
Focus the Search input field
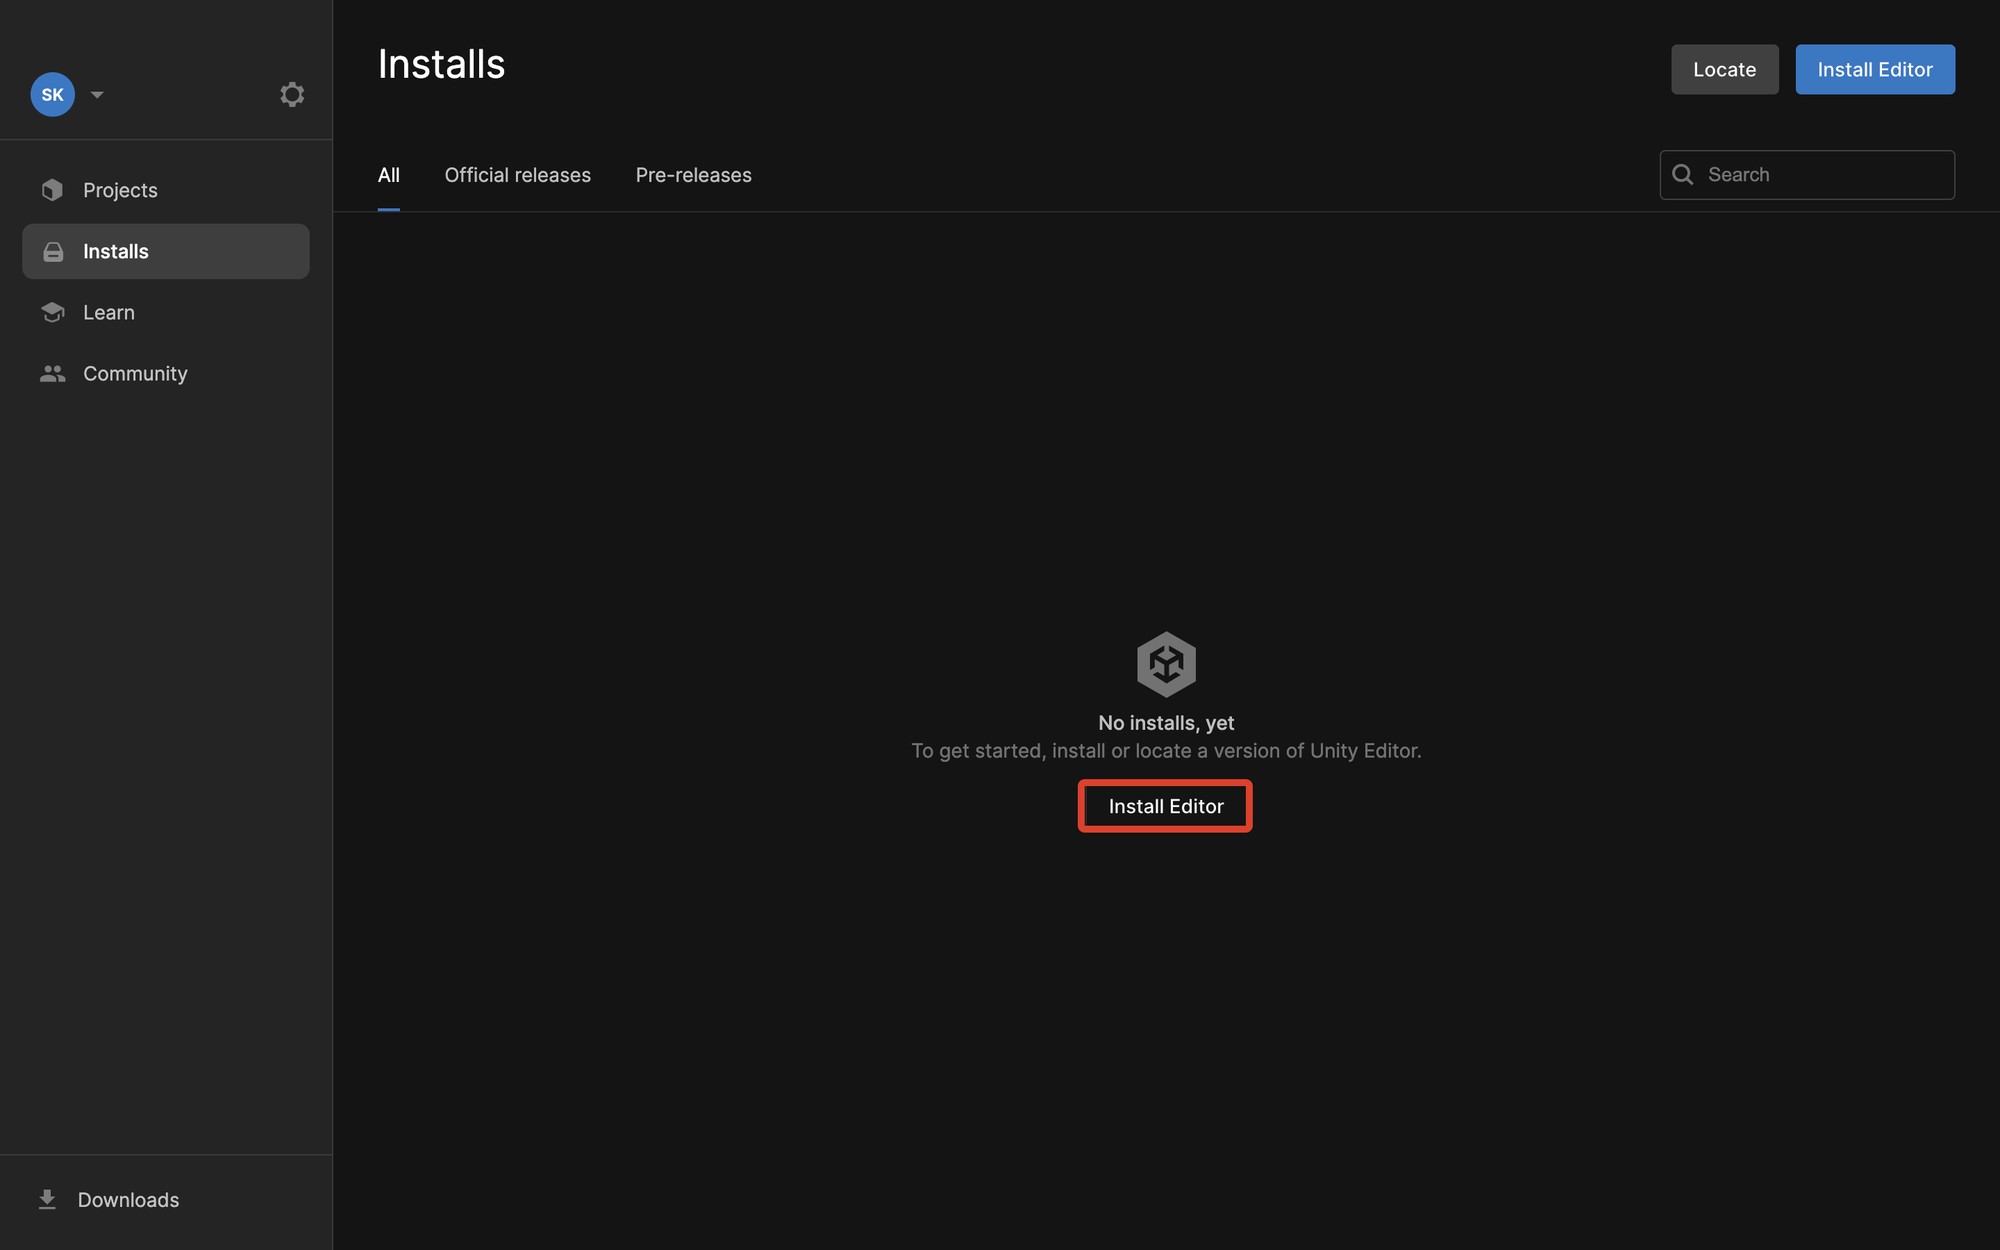pos(1807,175)
